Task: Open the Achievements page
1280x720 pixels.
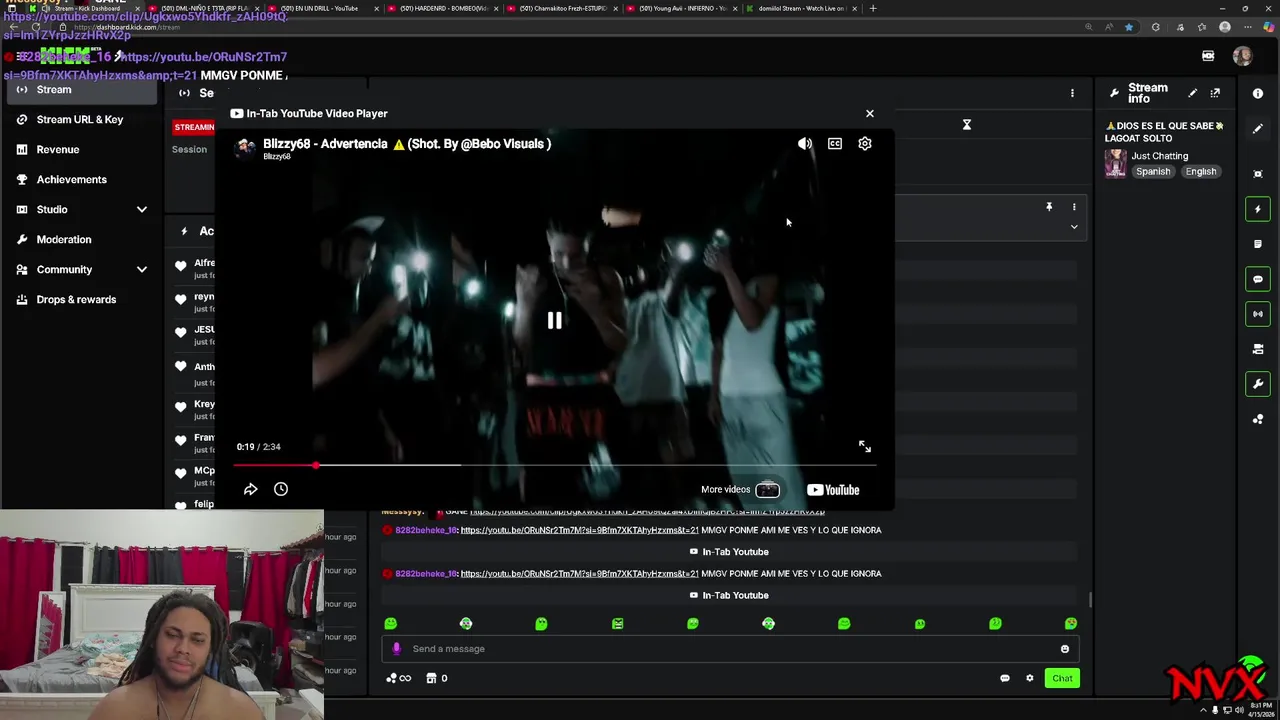Action: tap(72, 180)
